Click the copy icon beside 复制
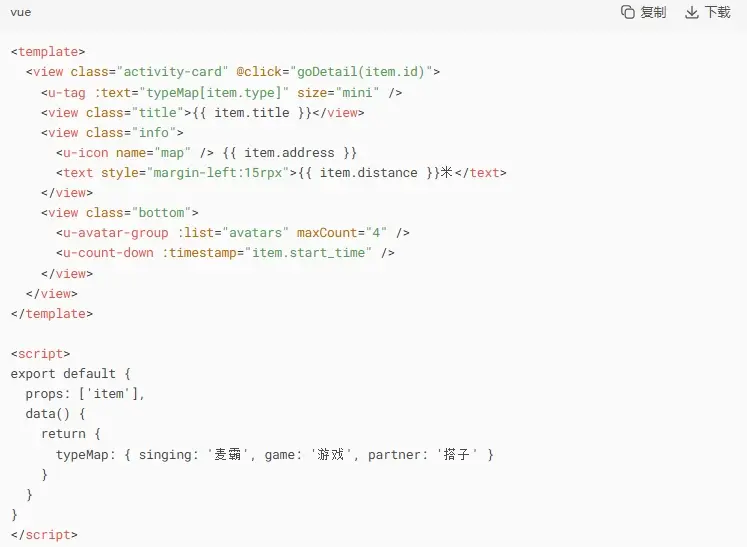The image size is (747, 547). click(x=628, y=12)
